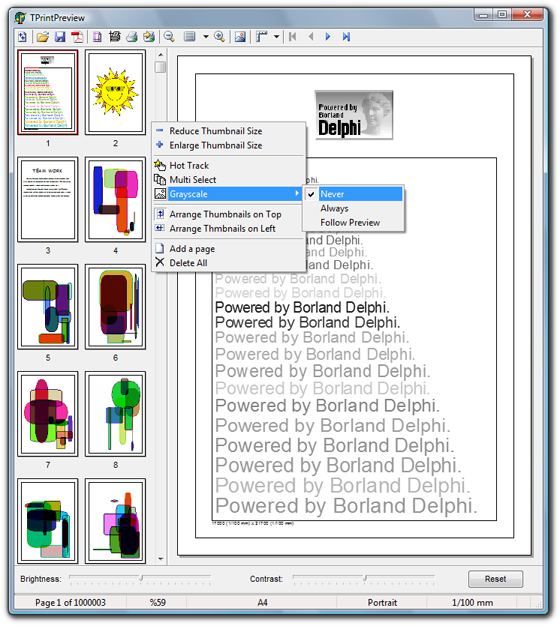This screenshot has height=626, width=560.
Task: Zoom out with the magnifier minus icon
Action: (169, 37)
